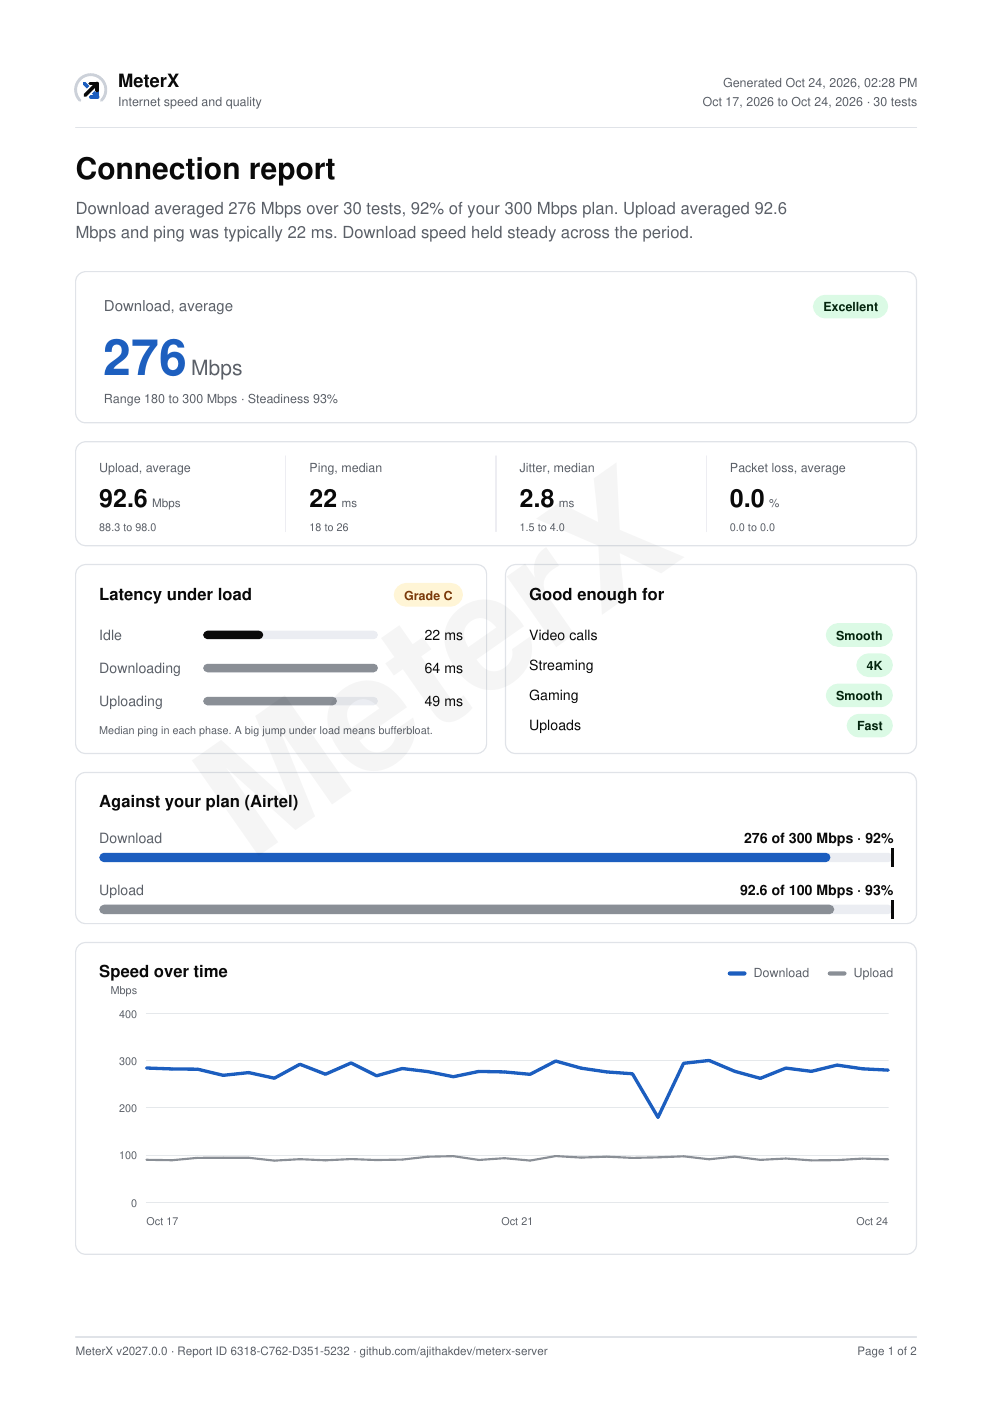Click the Oct 17 axis label
The image size is (993, 1404).
coord(162,1222)
